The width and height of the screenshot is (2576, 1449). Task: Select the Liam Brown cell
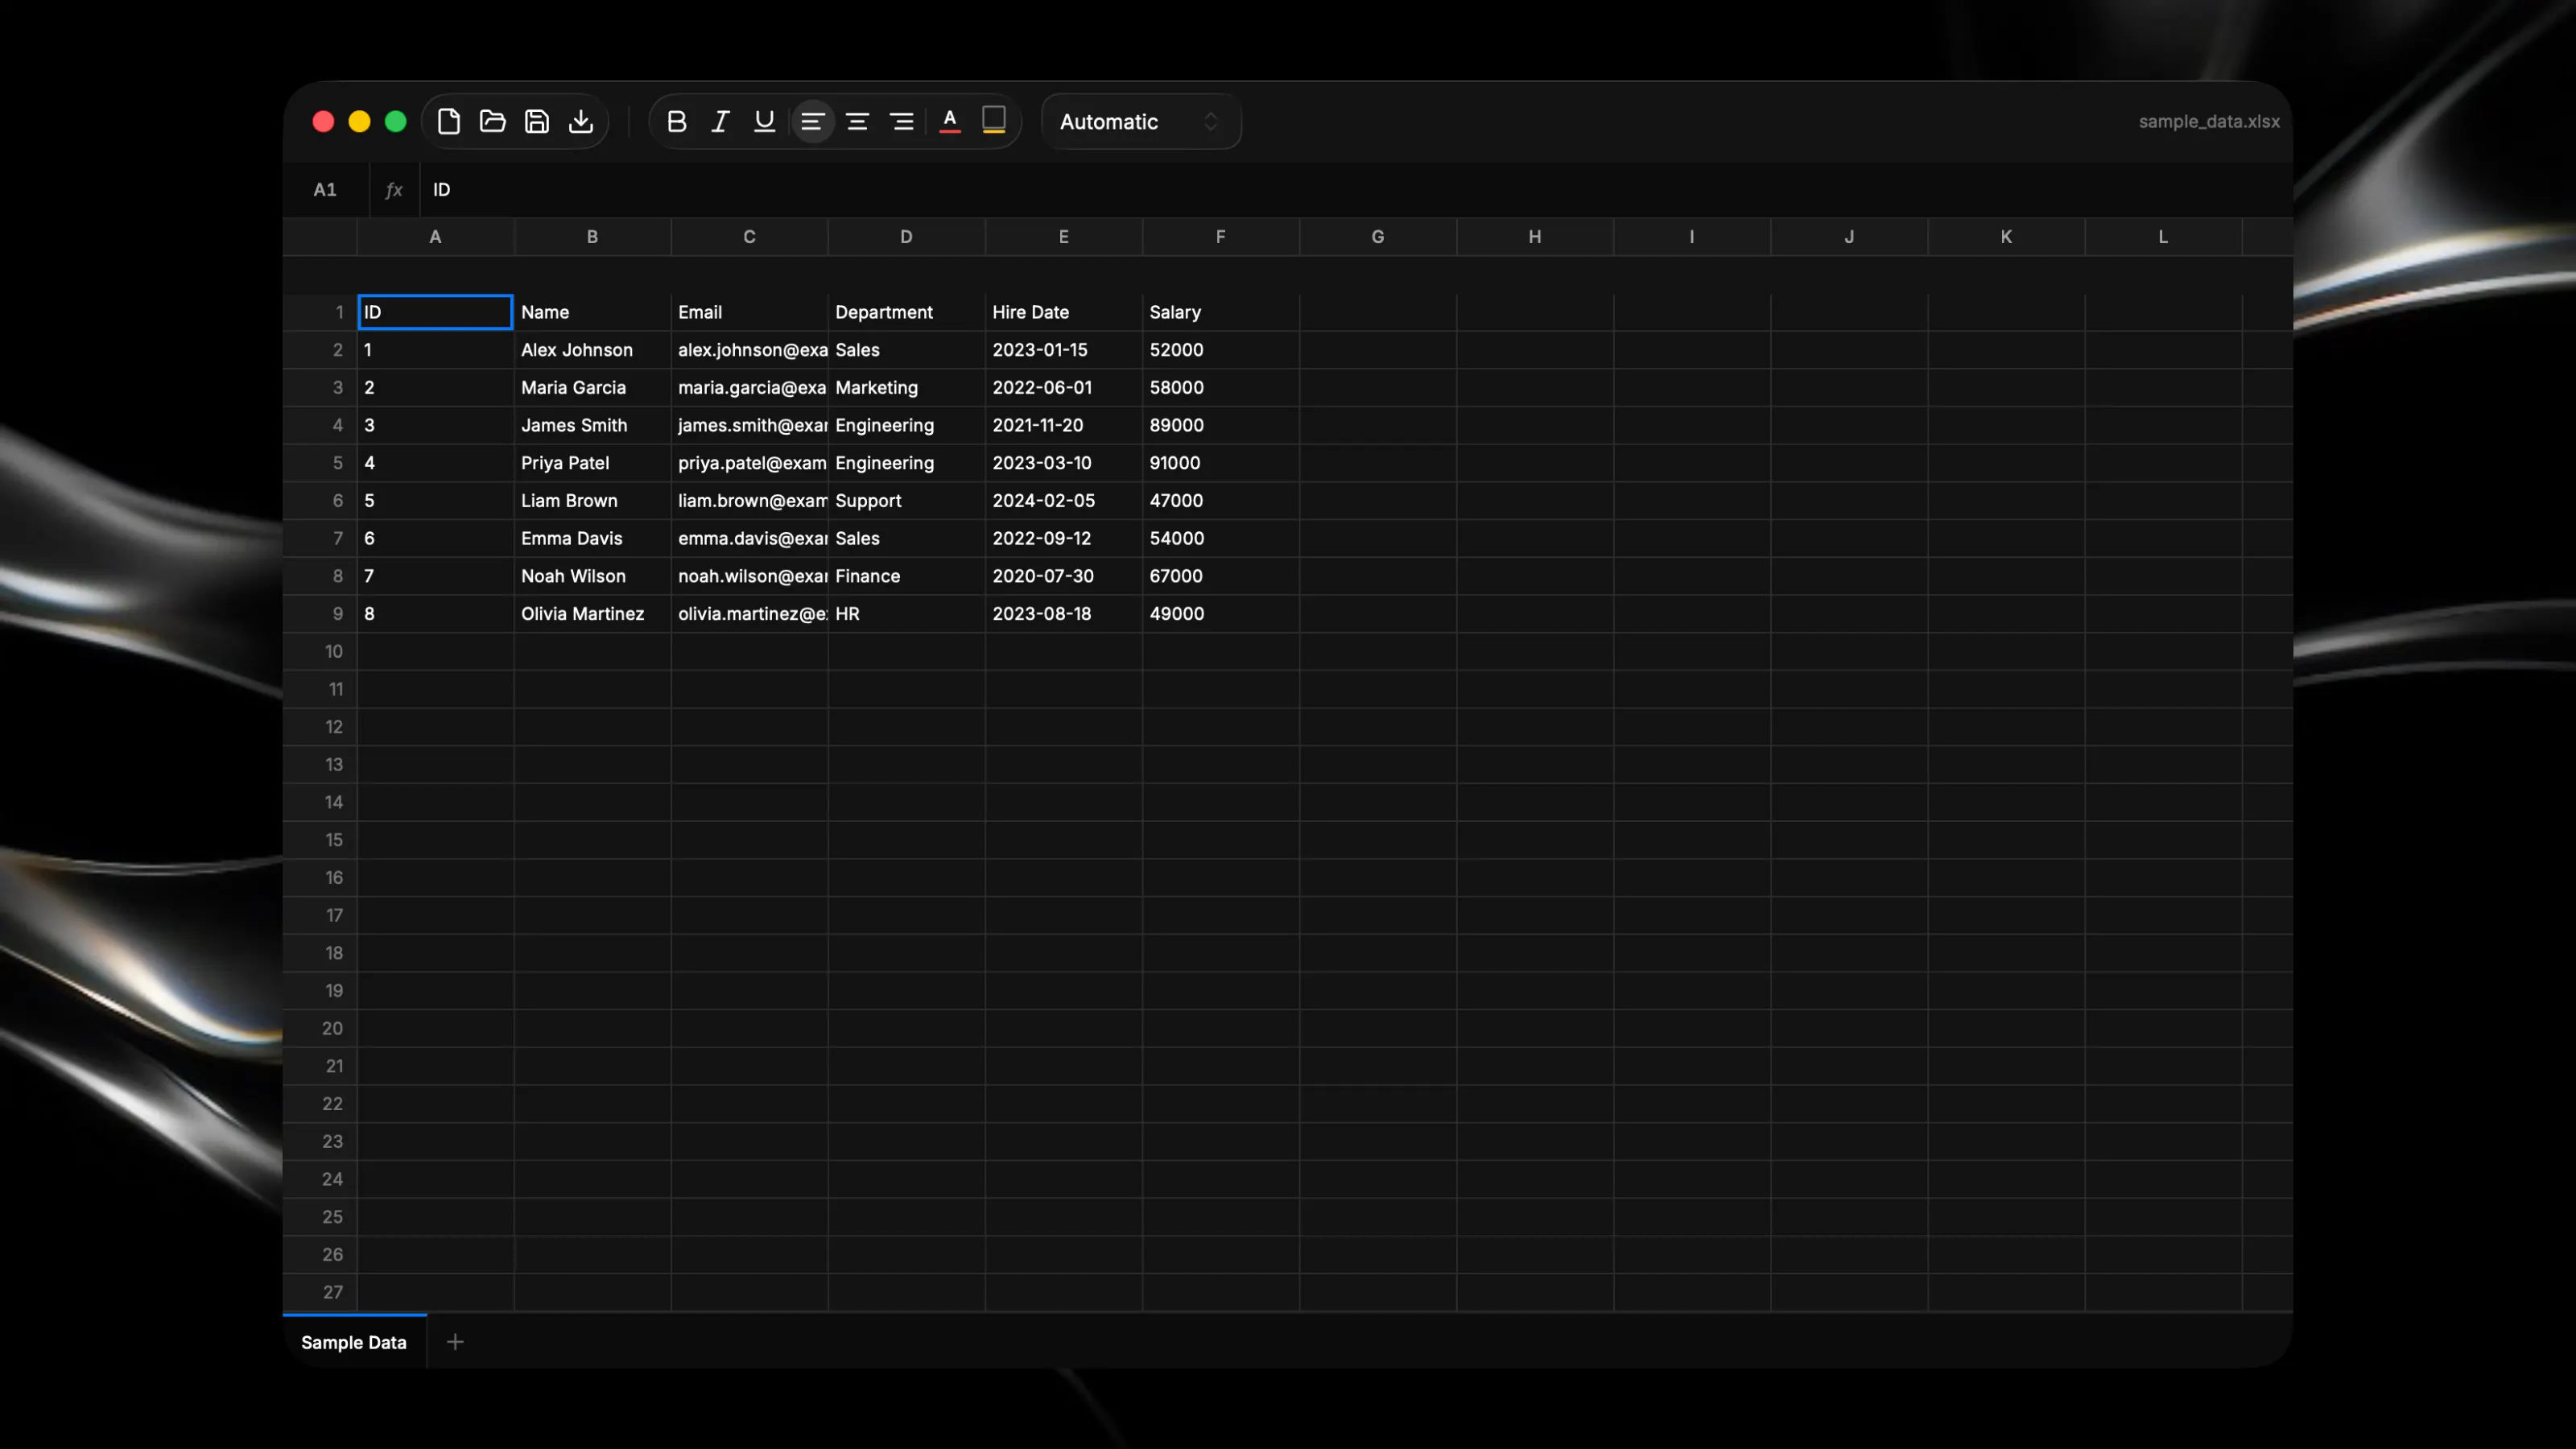592,500
